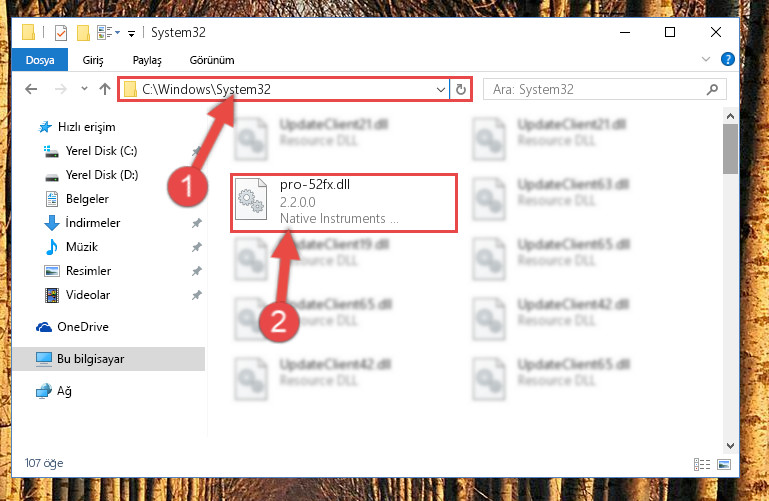
Task: Expand the address bar history dropdown
Action: [440, 89]
